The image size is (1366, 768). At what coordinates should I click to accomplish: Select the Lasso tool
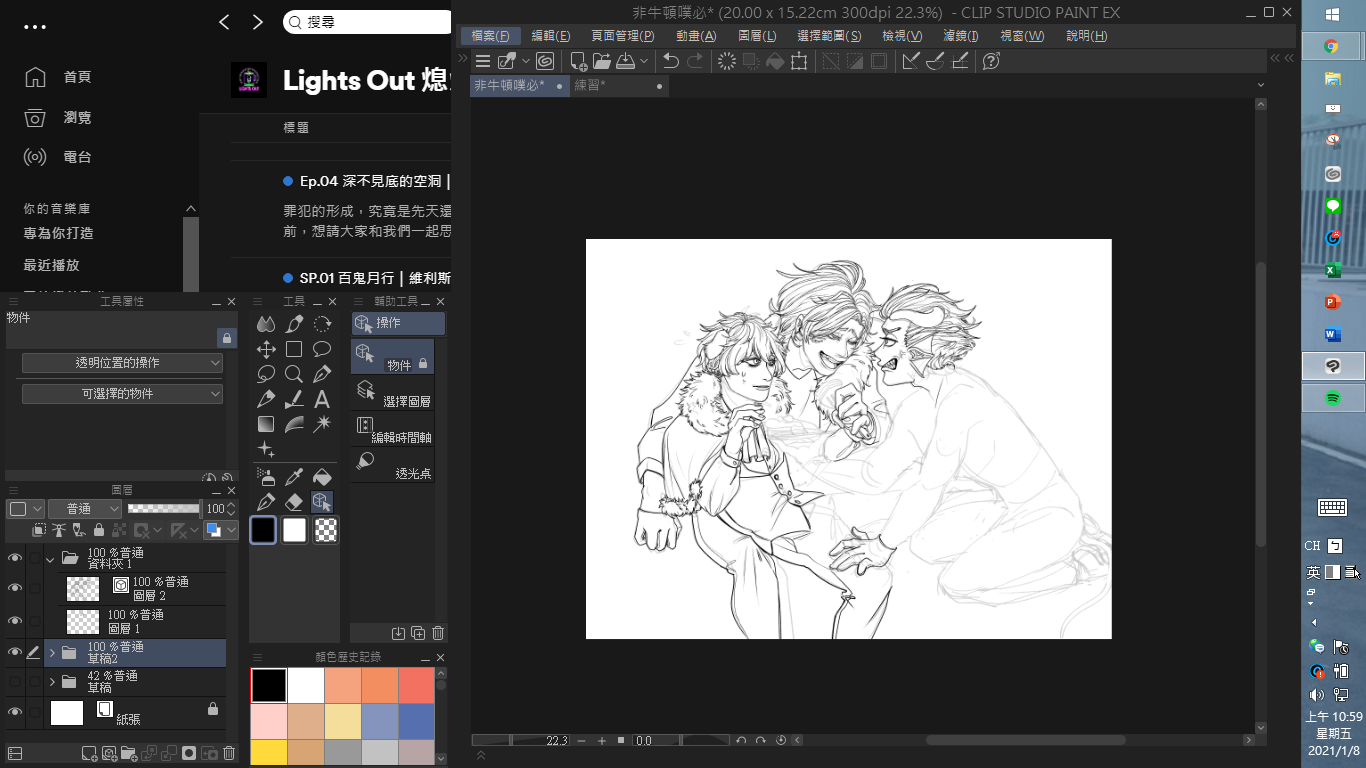266,374
